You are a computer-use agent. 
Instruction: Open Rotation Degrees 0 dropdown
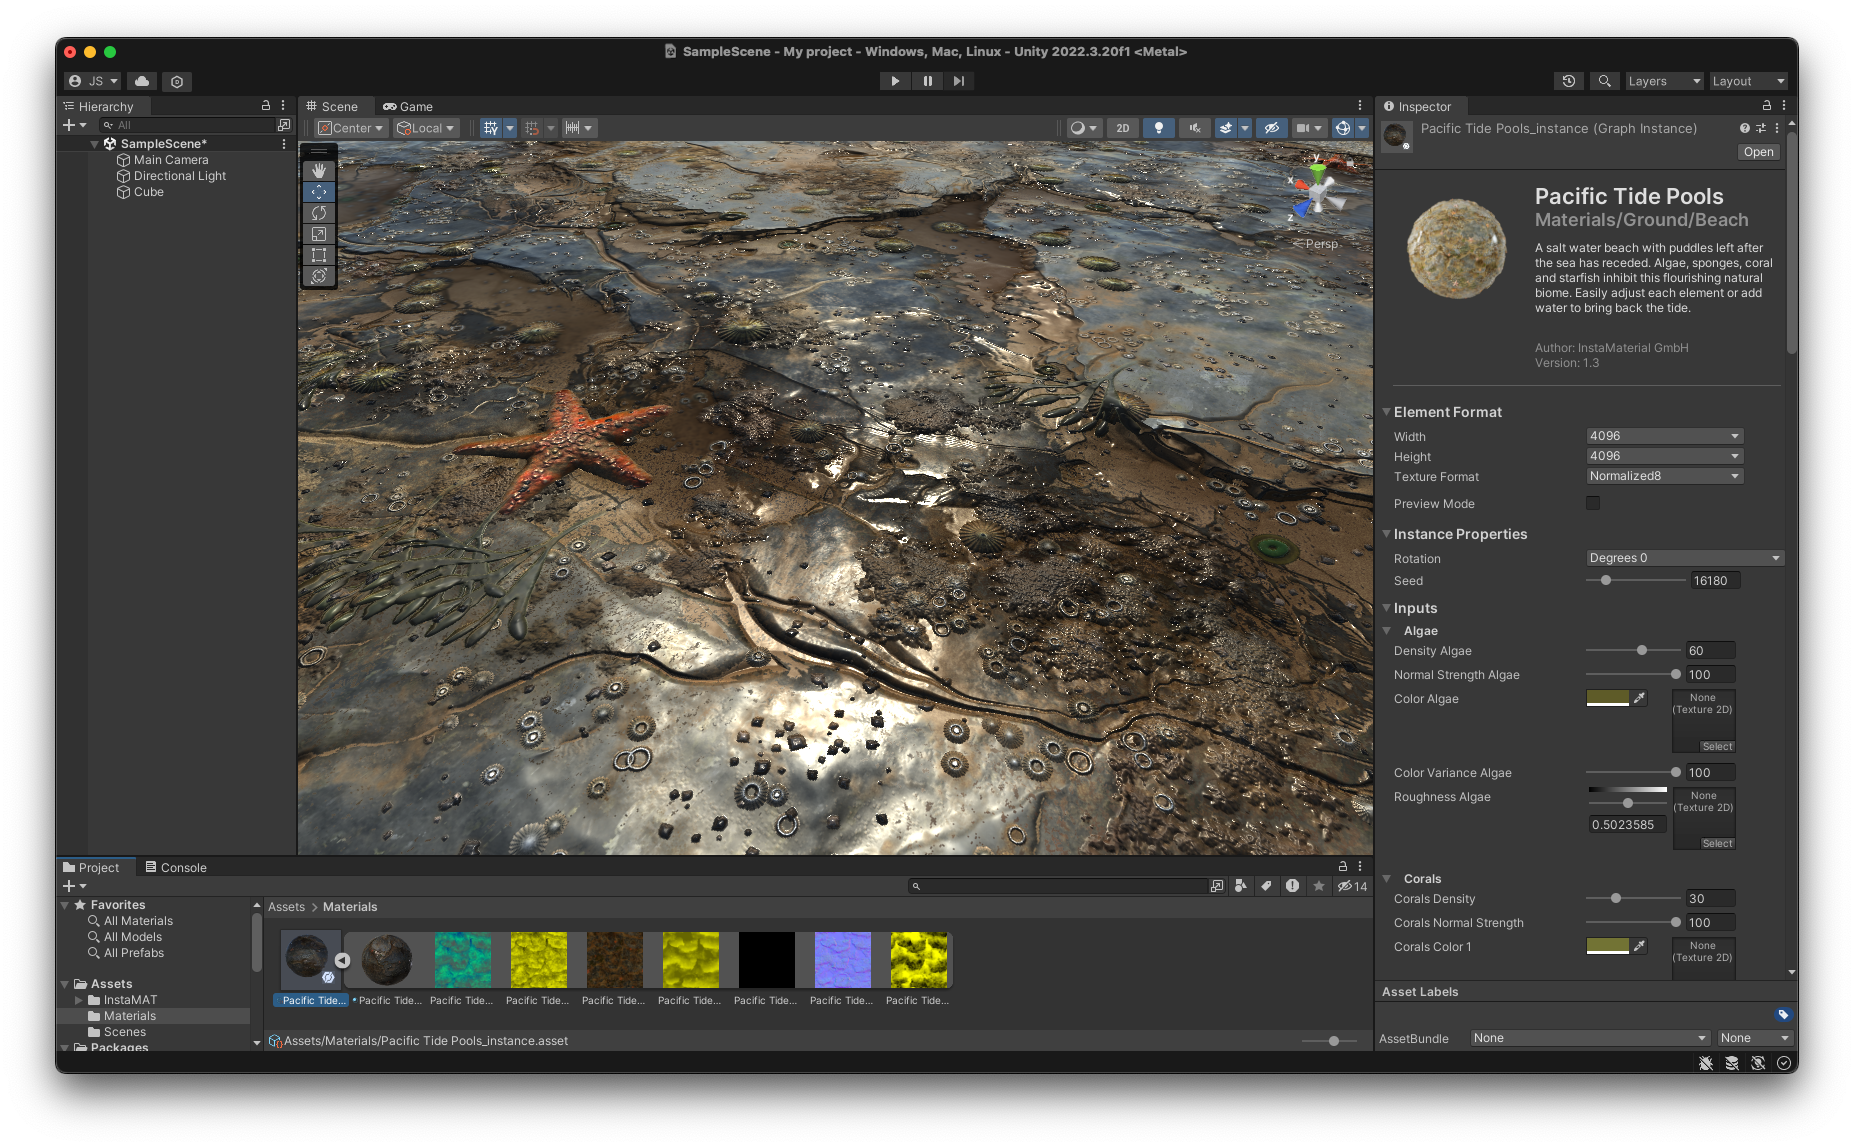1685,558
